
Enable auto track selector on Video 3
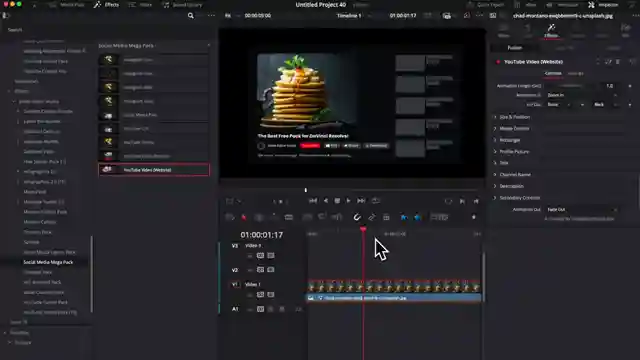pos(260,256)
